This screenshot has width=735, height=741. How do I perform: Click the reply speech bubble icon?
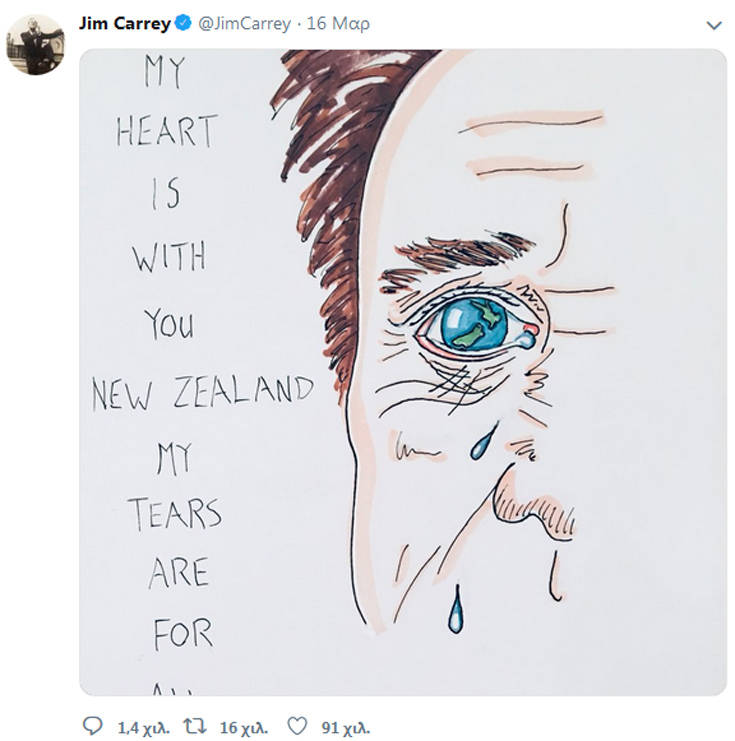[x=92, y=726]
